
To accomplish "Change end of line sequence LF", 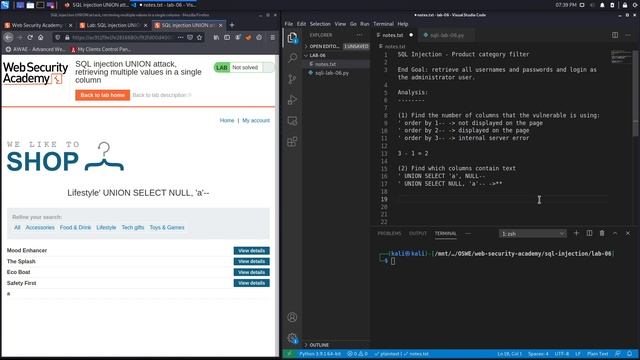I will tap(578, 353).
